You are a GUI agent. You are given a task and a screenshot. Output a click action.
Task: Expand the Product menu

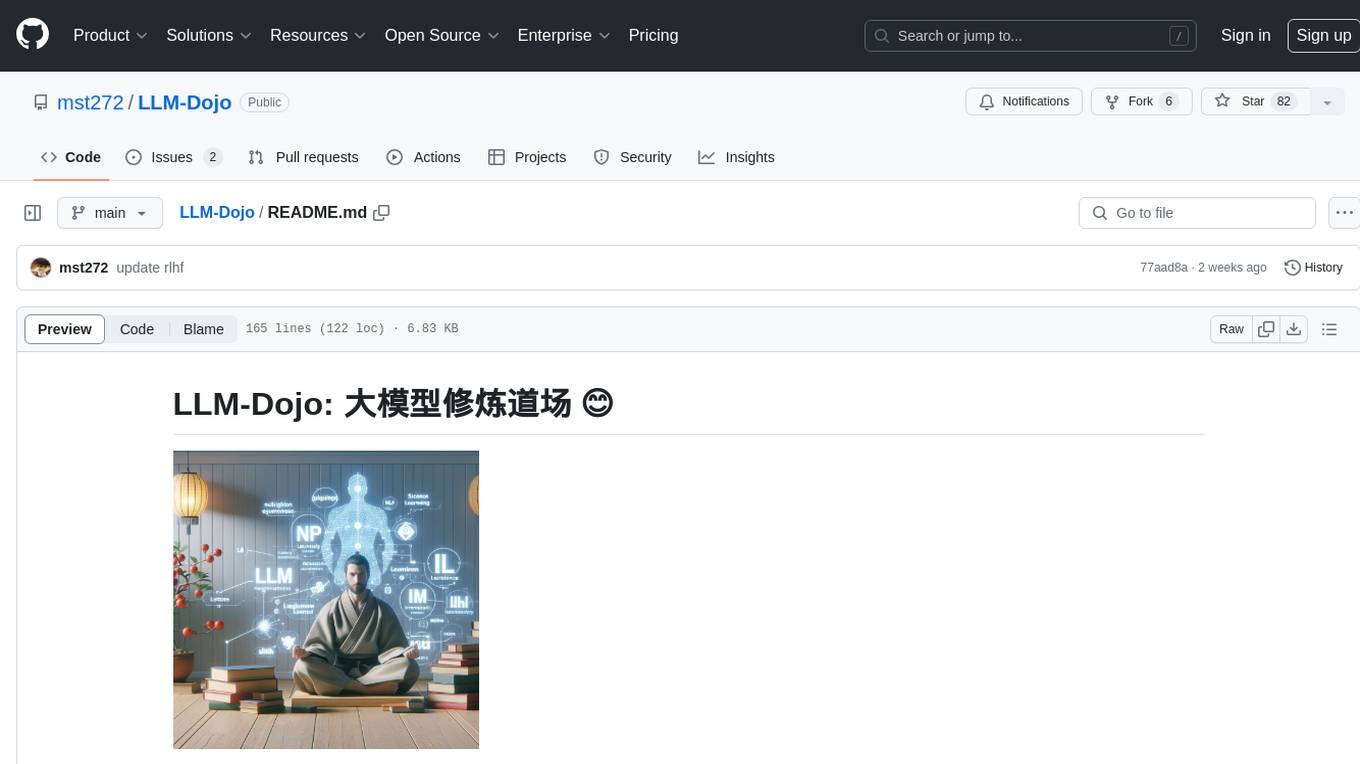point(110,35)
